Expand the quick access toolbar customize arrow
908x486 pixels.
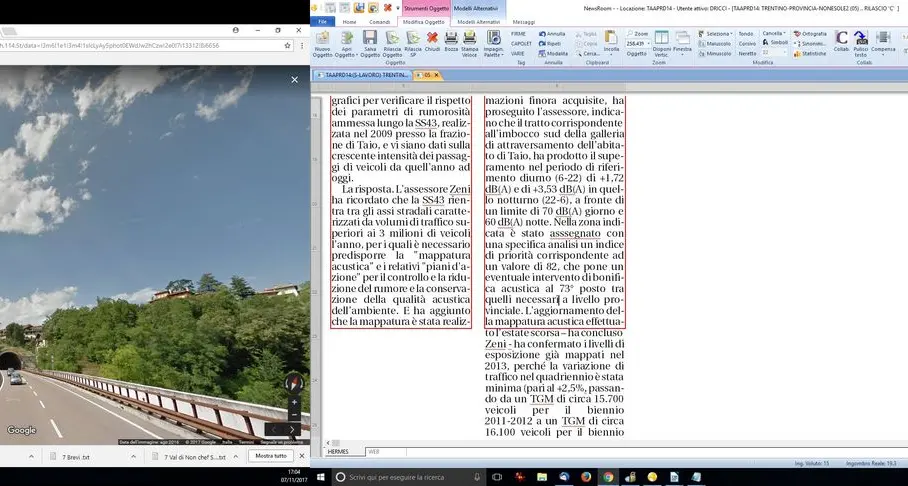point(398,8)
